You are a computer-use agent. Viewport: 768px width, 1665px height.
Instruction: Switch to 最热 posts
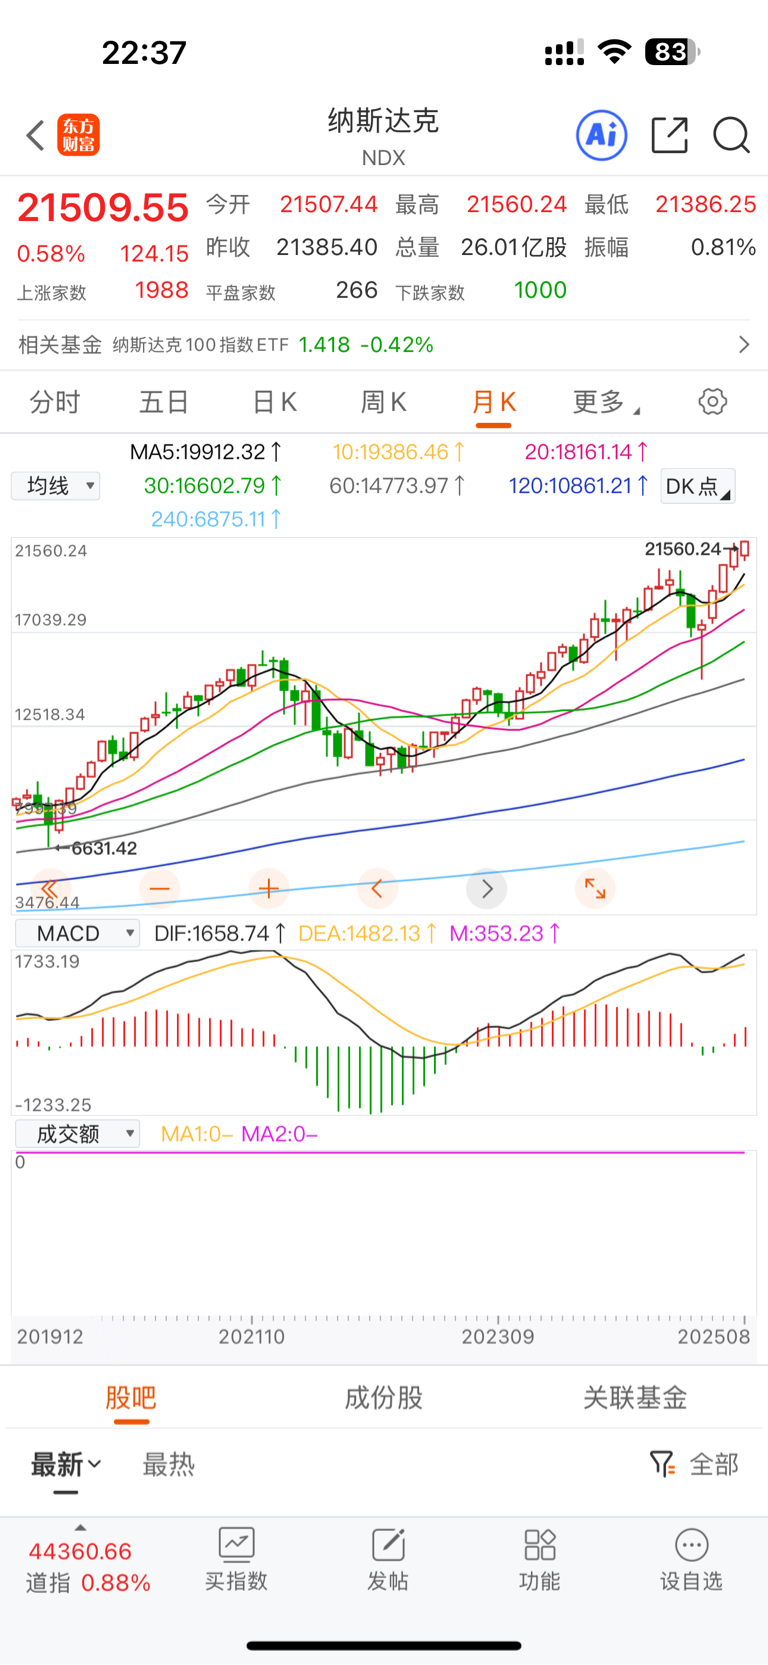[x=168, y=1465]
